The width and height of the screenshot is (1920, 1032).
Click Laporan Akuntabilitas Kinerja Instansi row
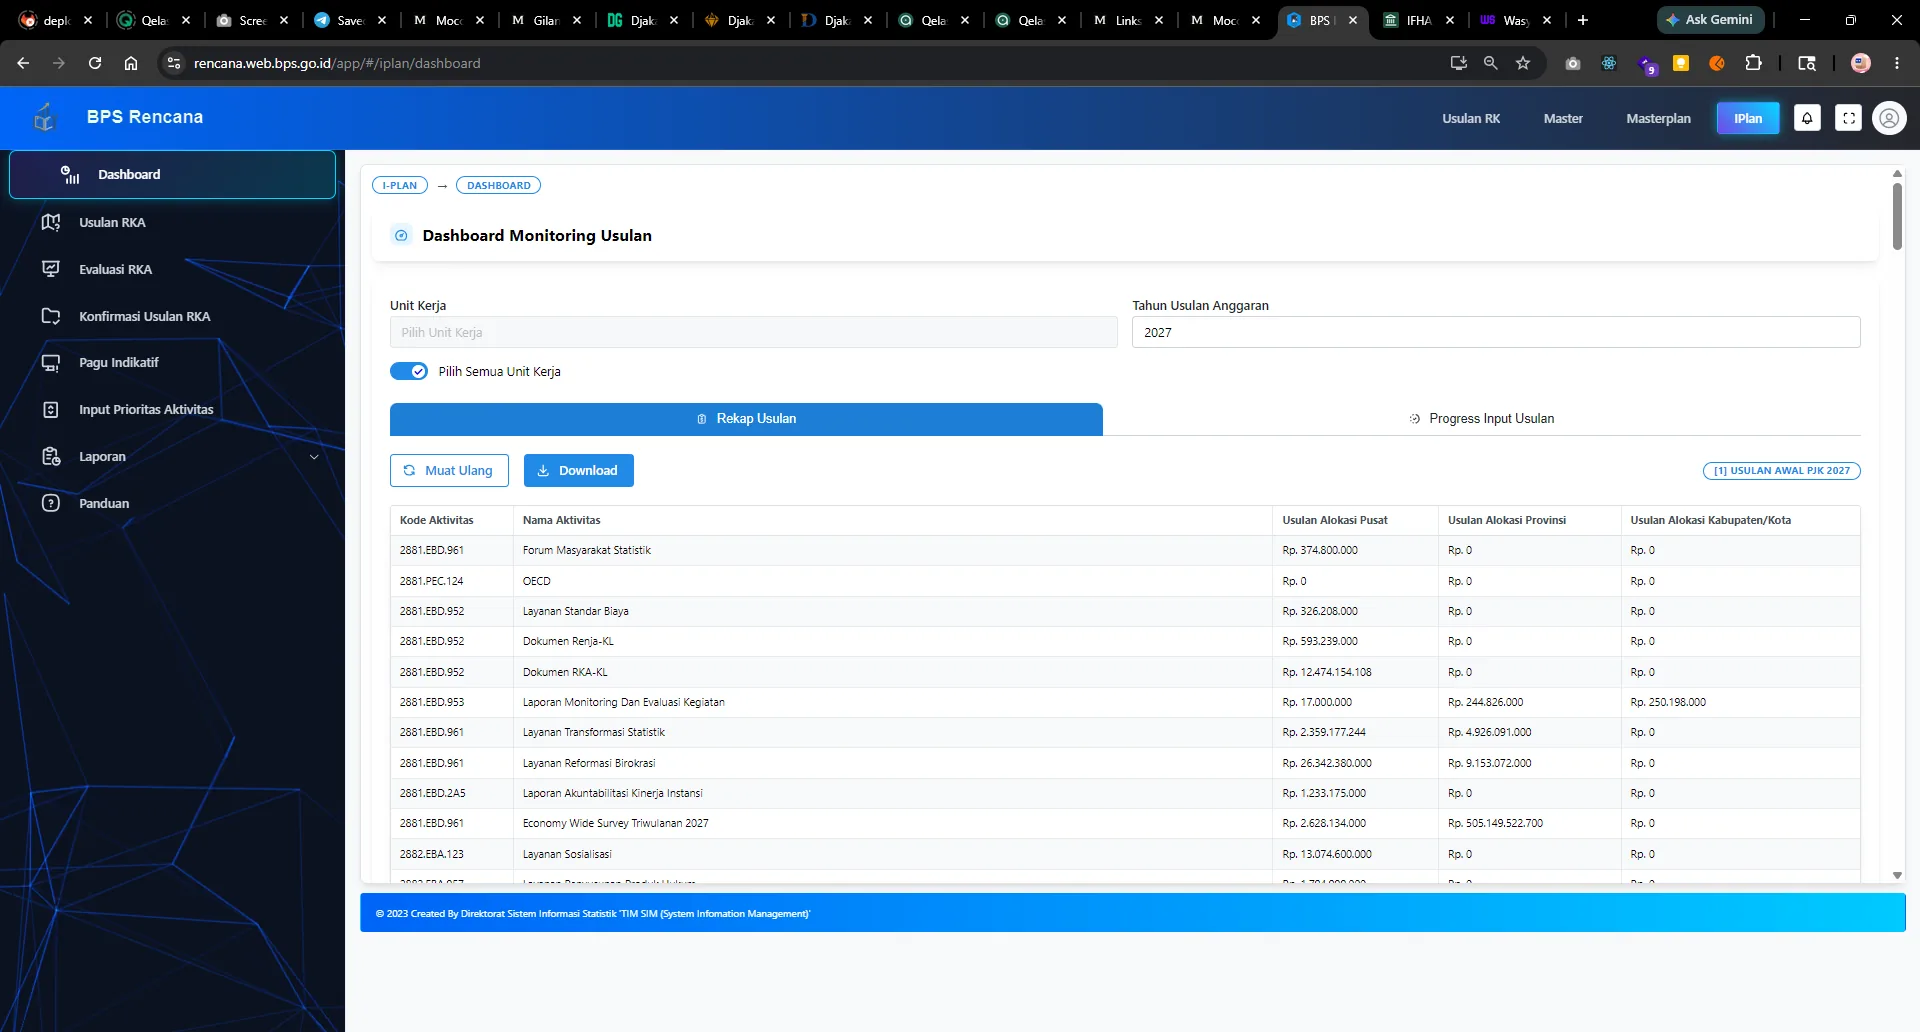1125,793
